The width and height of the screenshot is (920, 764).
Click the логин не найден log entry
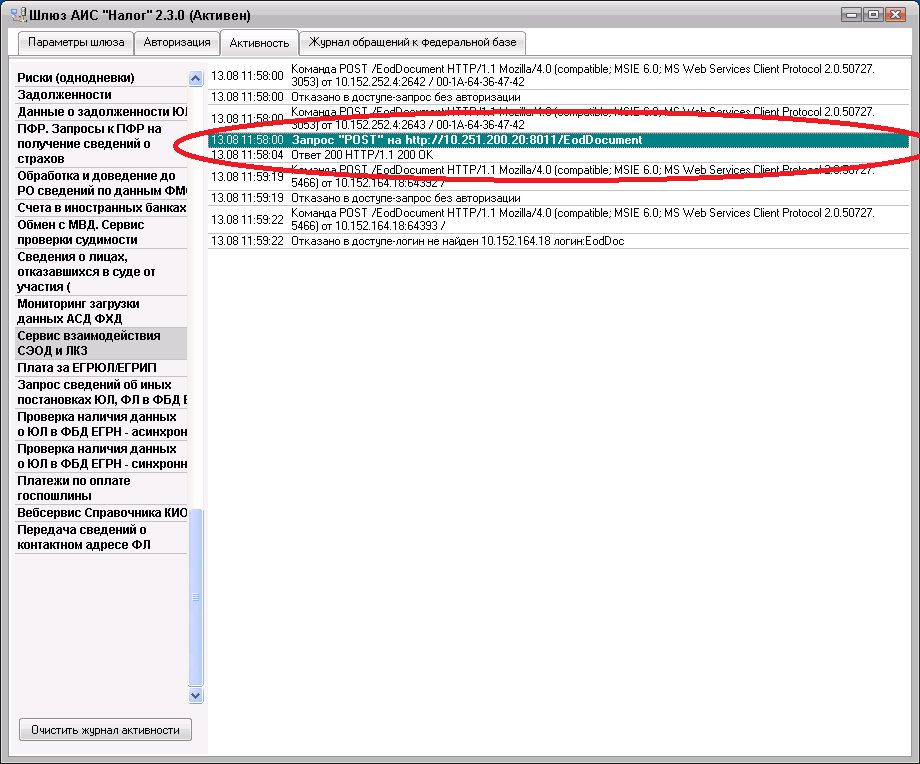[457, 241]
